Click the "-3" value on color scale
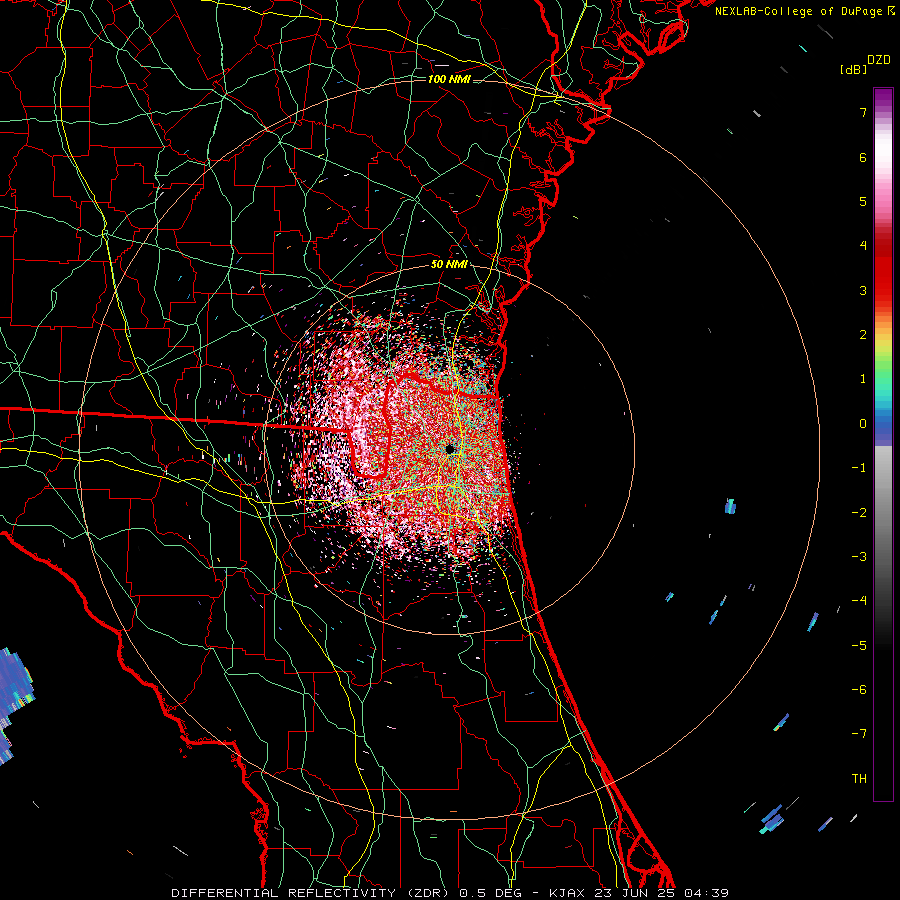The height and width of the screenshot is (900, 900). pos(859,557)
